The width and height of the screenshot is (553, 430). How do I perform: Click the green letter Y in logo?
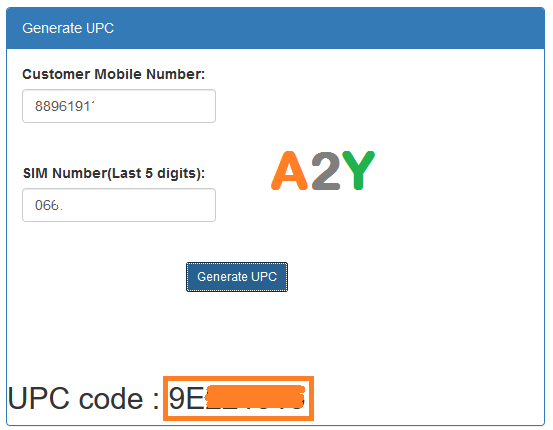pyautogui.click(x=358, y=170)
